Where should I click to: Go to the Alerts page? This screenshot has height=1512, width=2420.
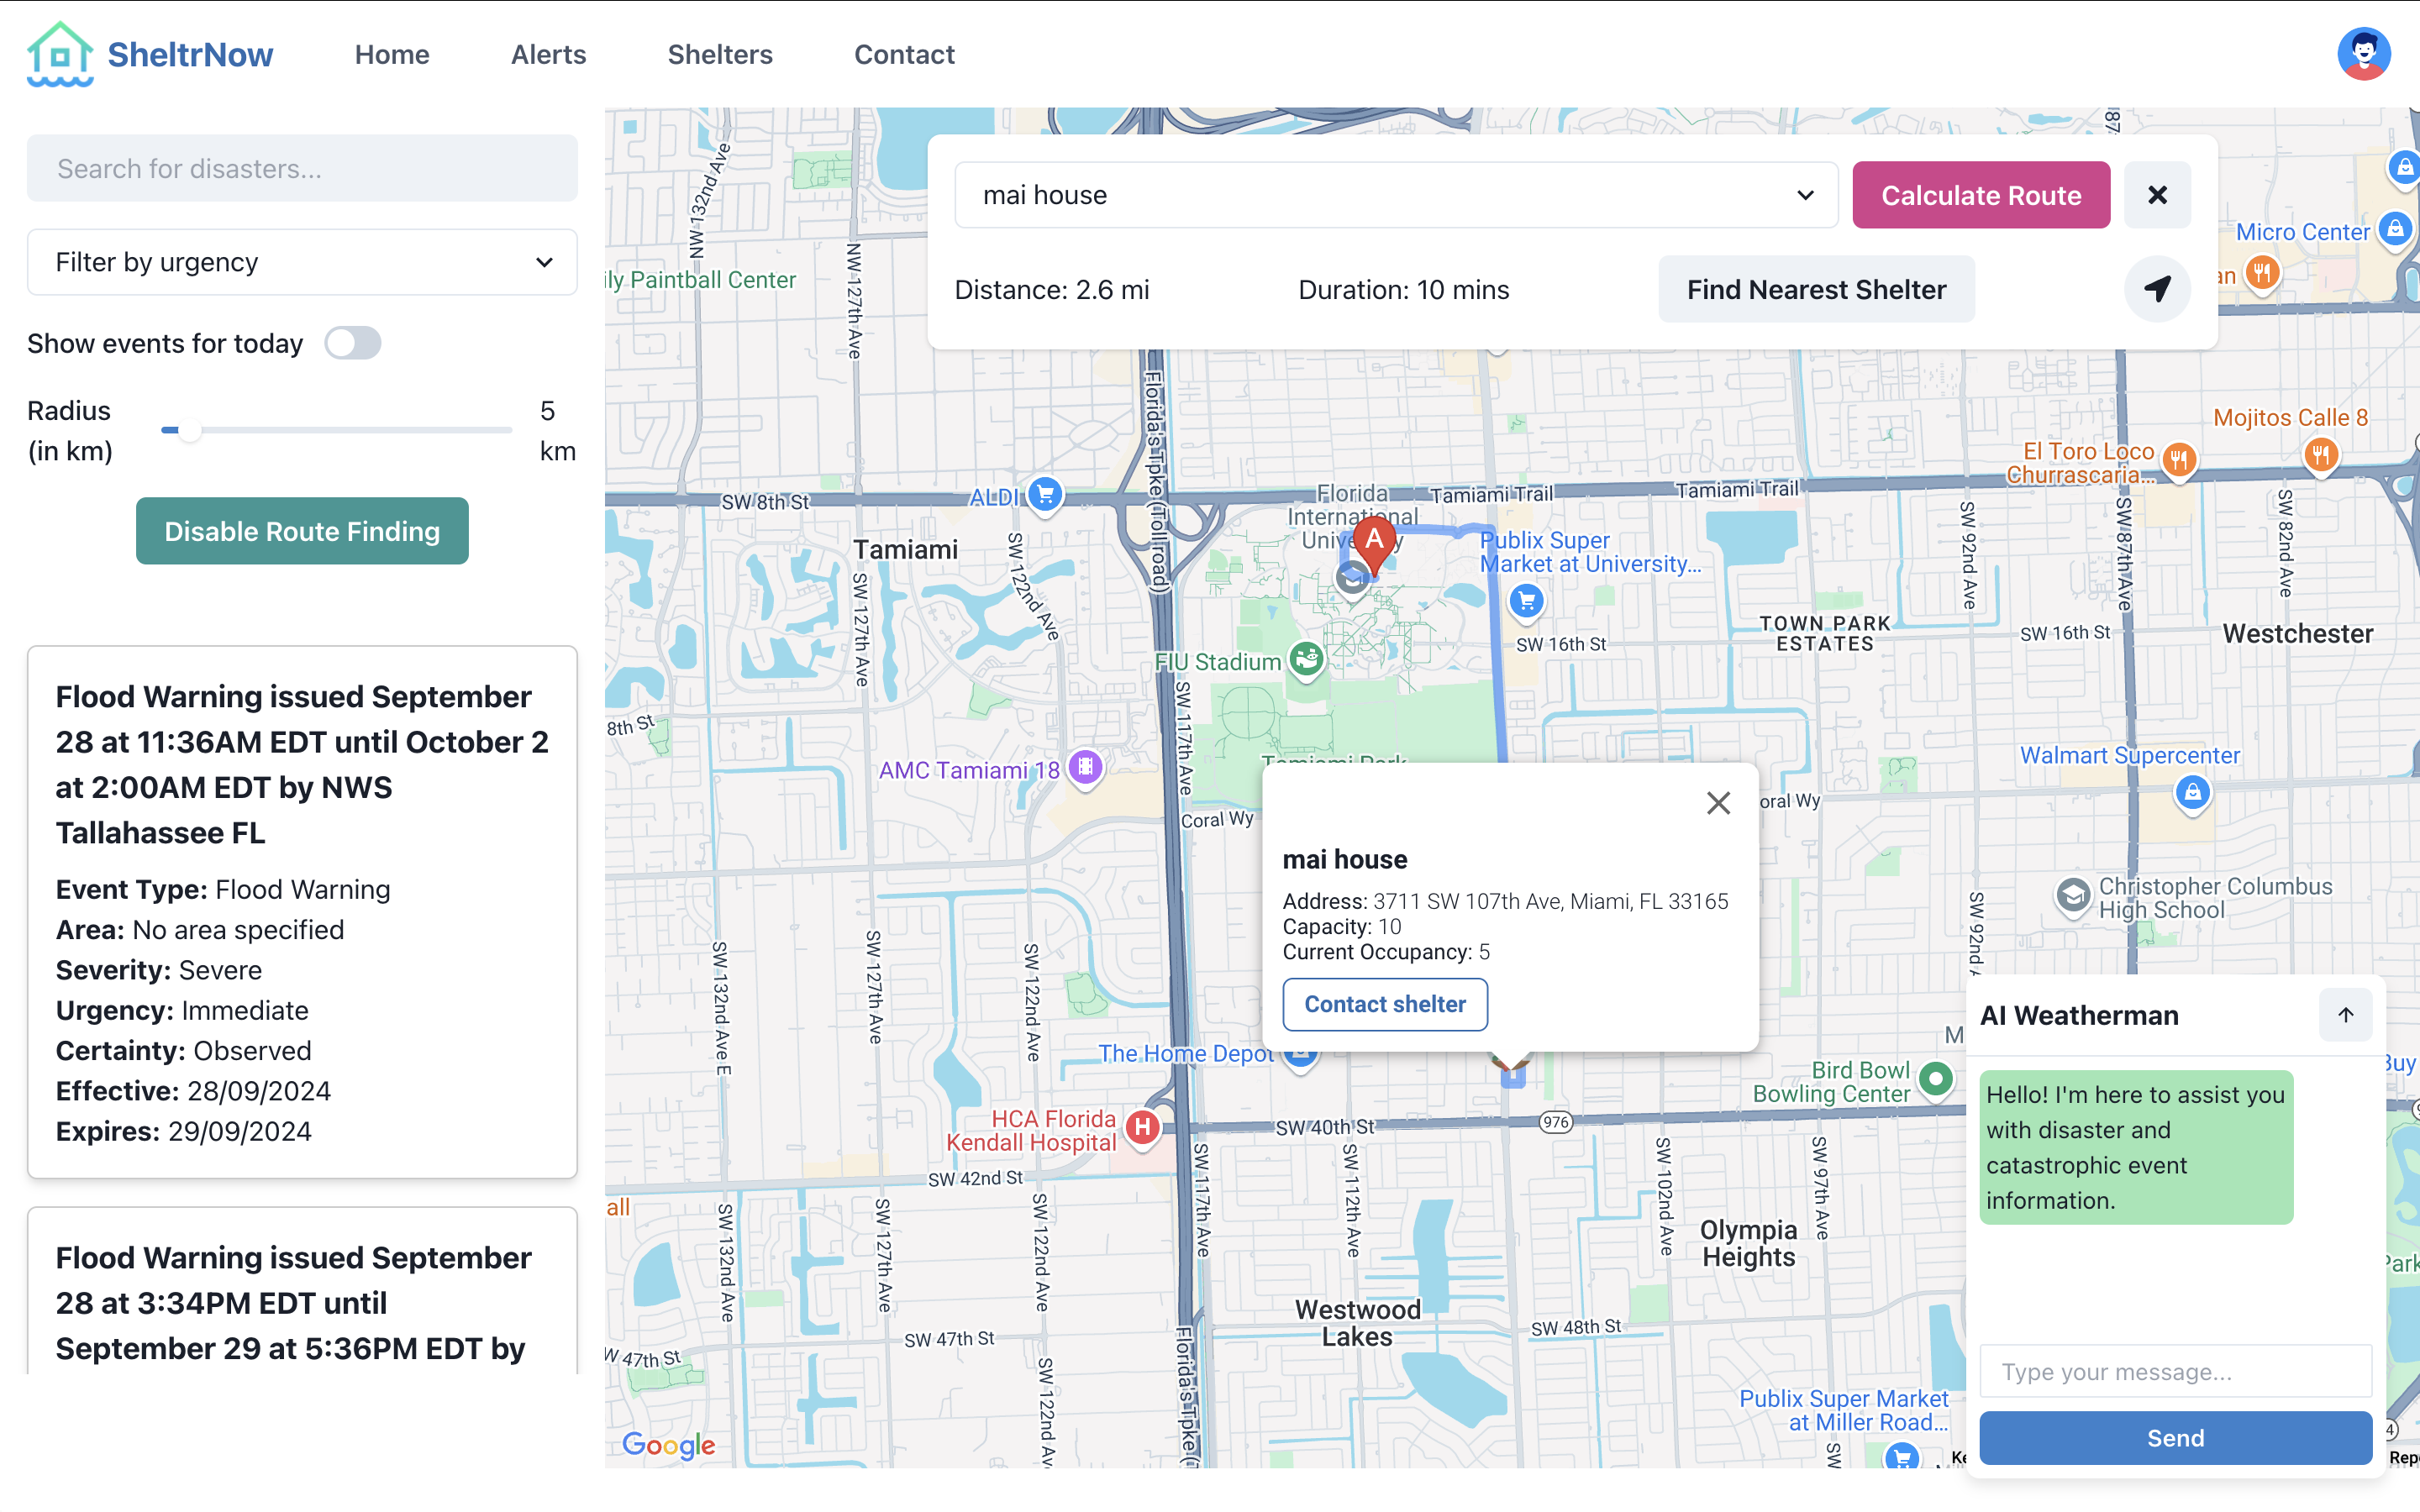point(548,54)
